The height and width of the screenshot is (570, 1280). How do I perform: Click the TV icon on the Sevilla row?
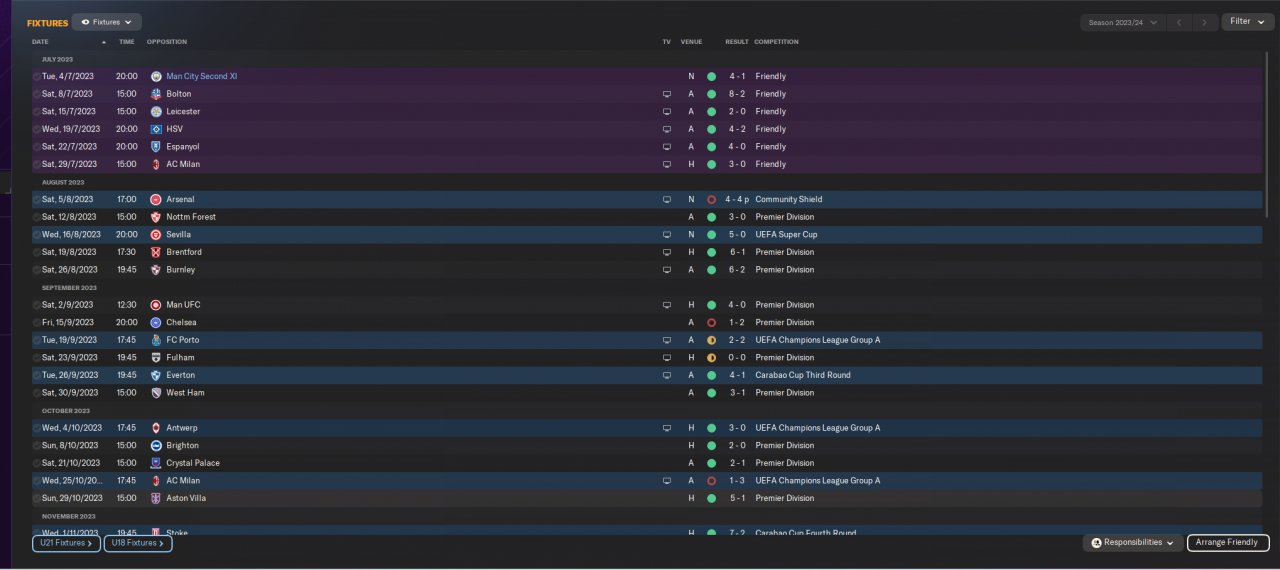tap(667, 234)
